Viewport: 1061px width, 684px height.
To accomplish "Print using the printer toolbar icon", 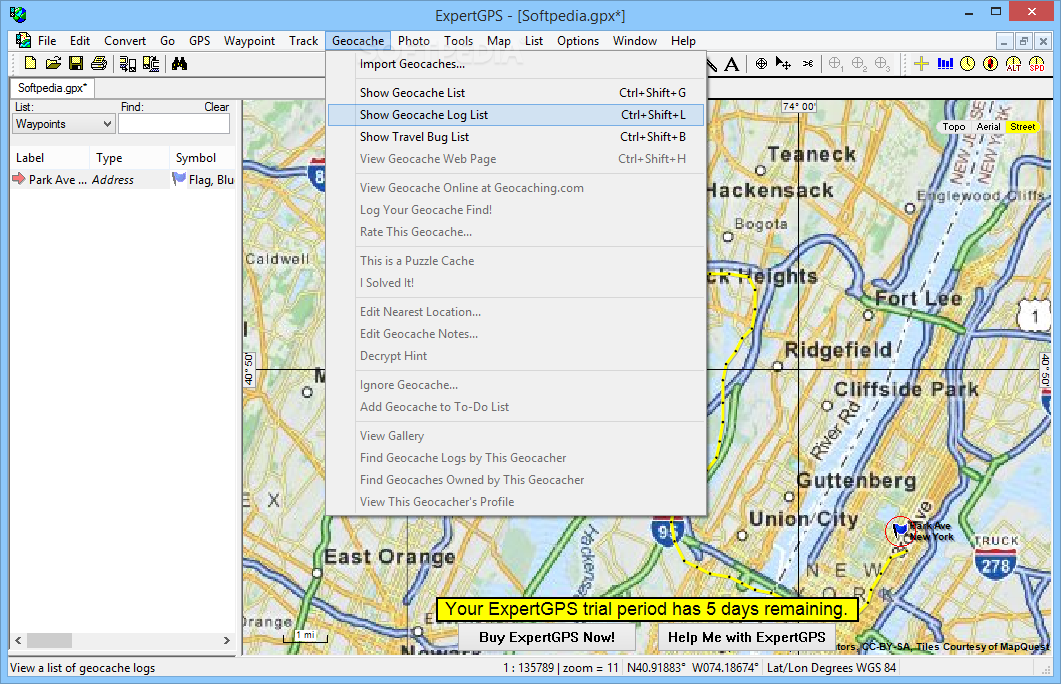I will [x=99, y=64].
